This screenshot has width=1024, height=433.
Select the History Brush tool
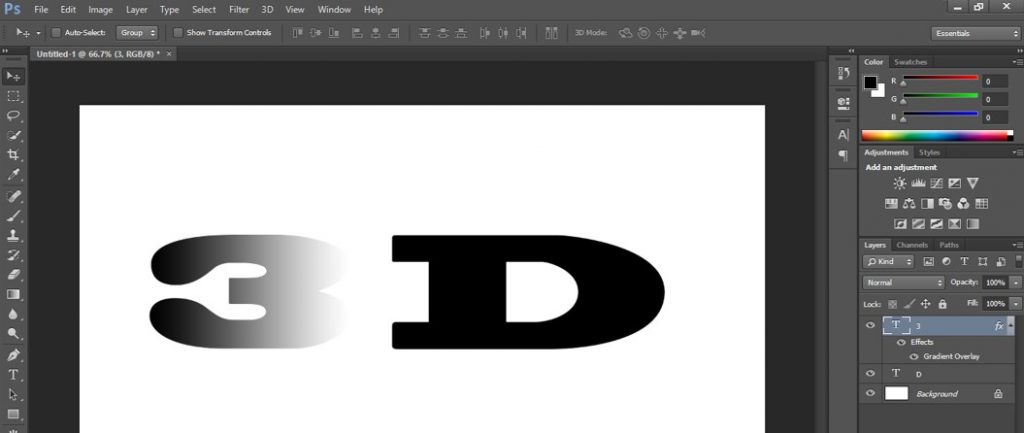tap(13, 255)
